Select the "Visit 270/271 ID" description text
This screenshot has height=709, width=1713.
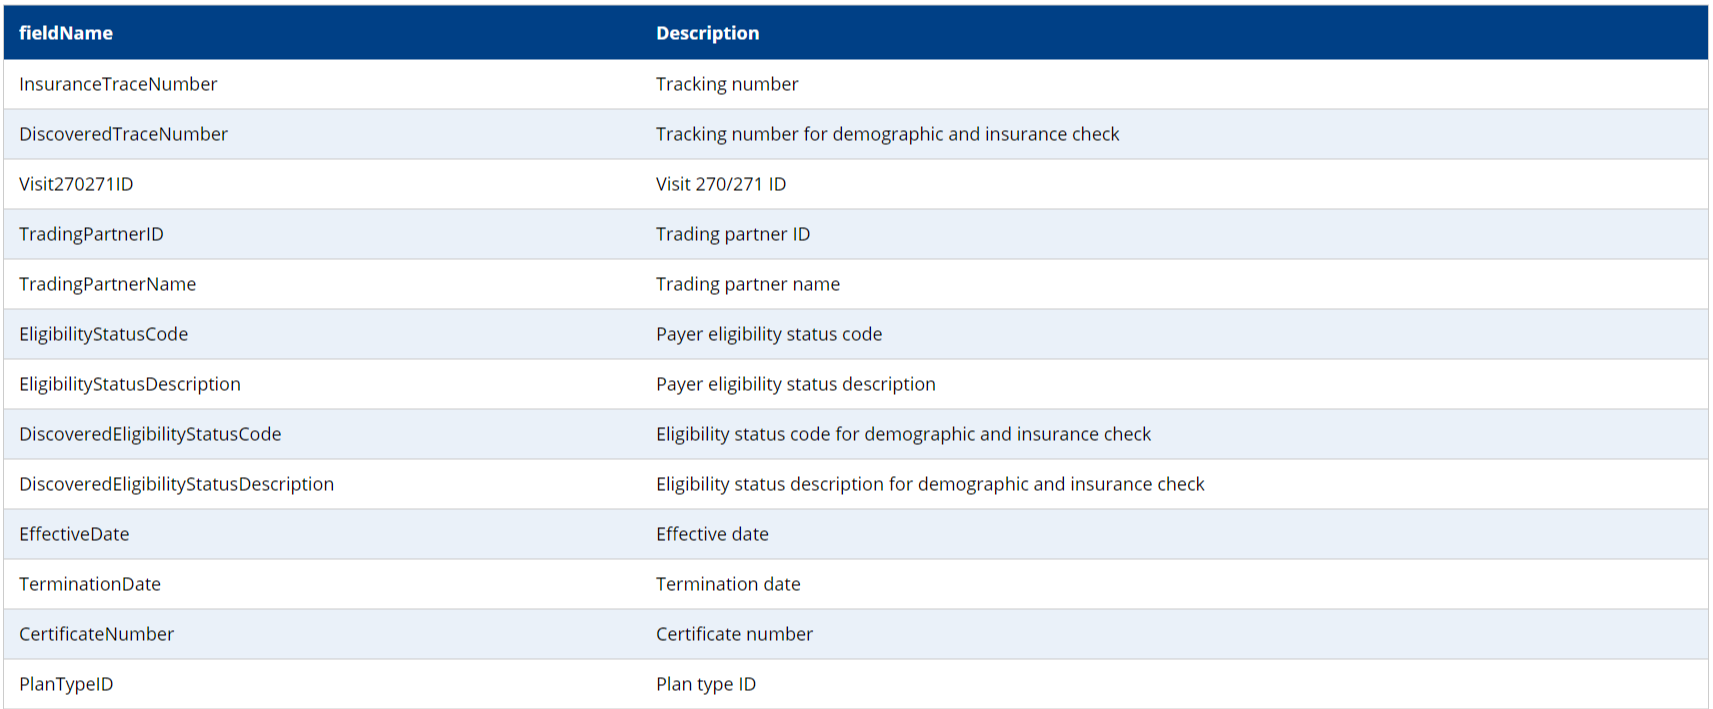click(721, 184)
